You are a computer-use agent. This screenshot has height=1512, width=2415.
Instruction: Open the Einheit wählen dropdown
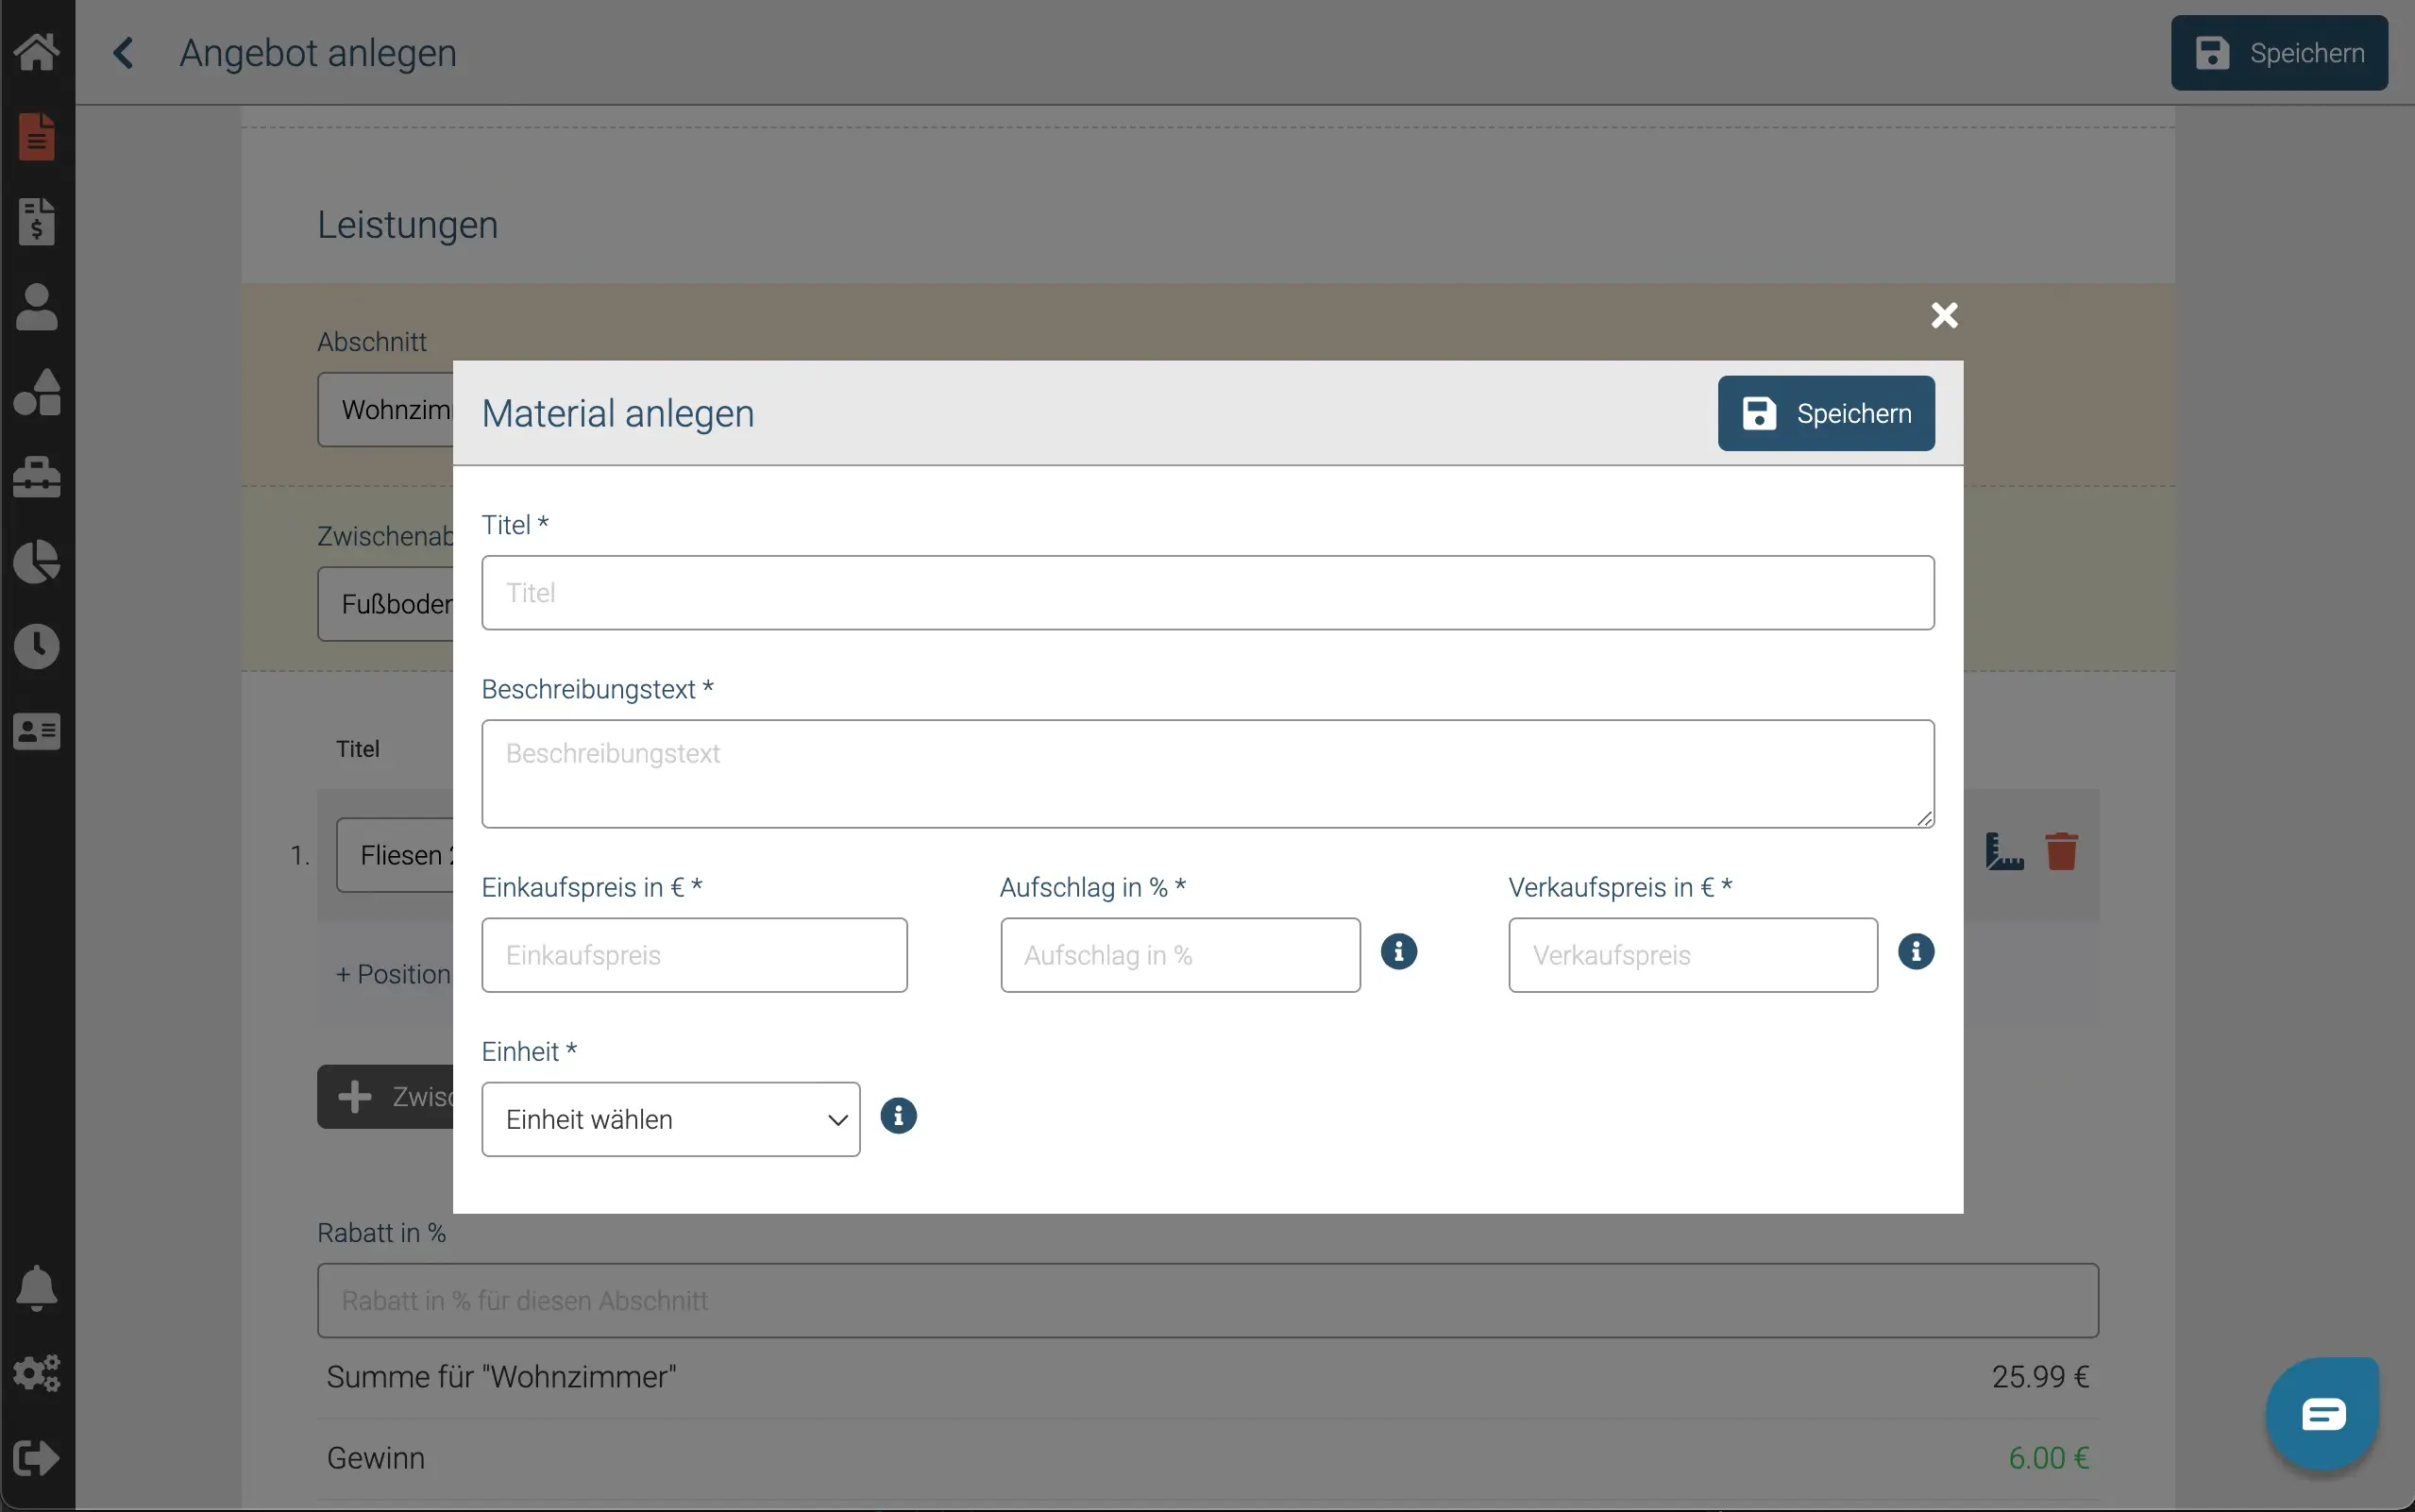point(671,1118)
